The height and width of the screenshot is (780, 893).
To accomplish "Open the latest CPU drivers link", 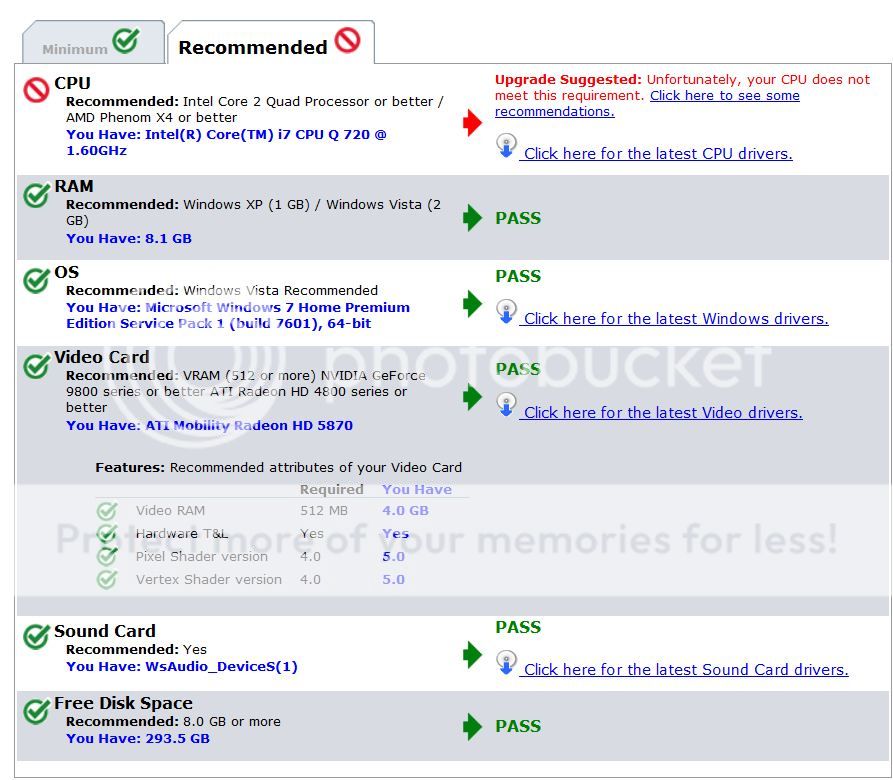I will [x=658, y=154].
